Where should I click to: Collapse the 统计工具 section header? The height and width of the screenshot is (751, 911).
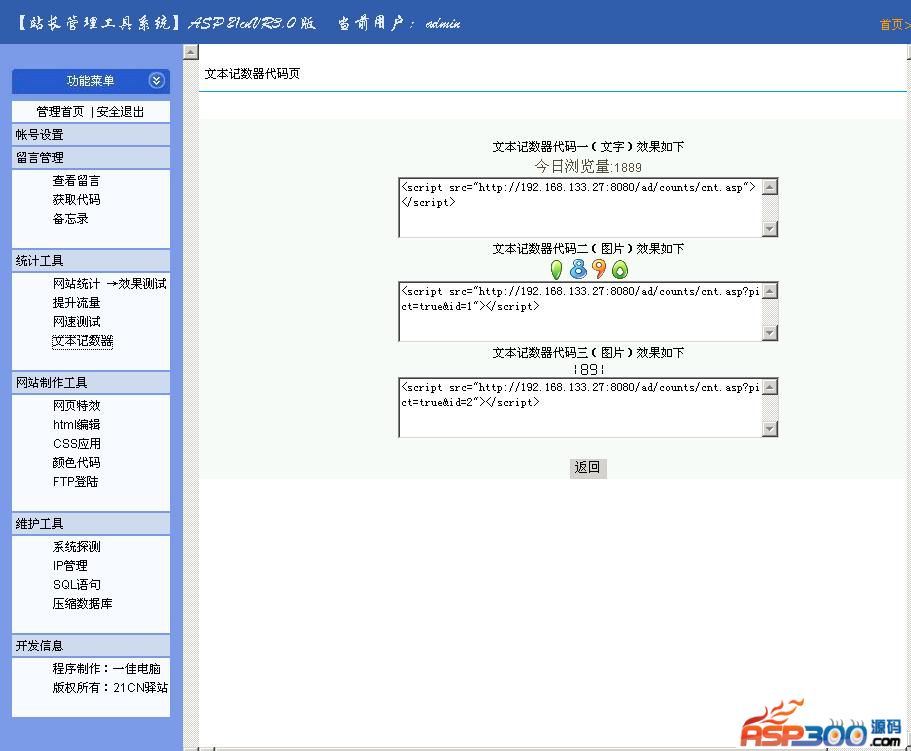[x=91, y=261]
